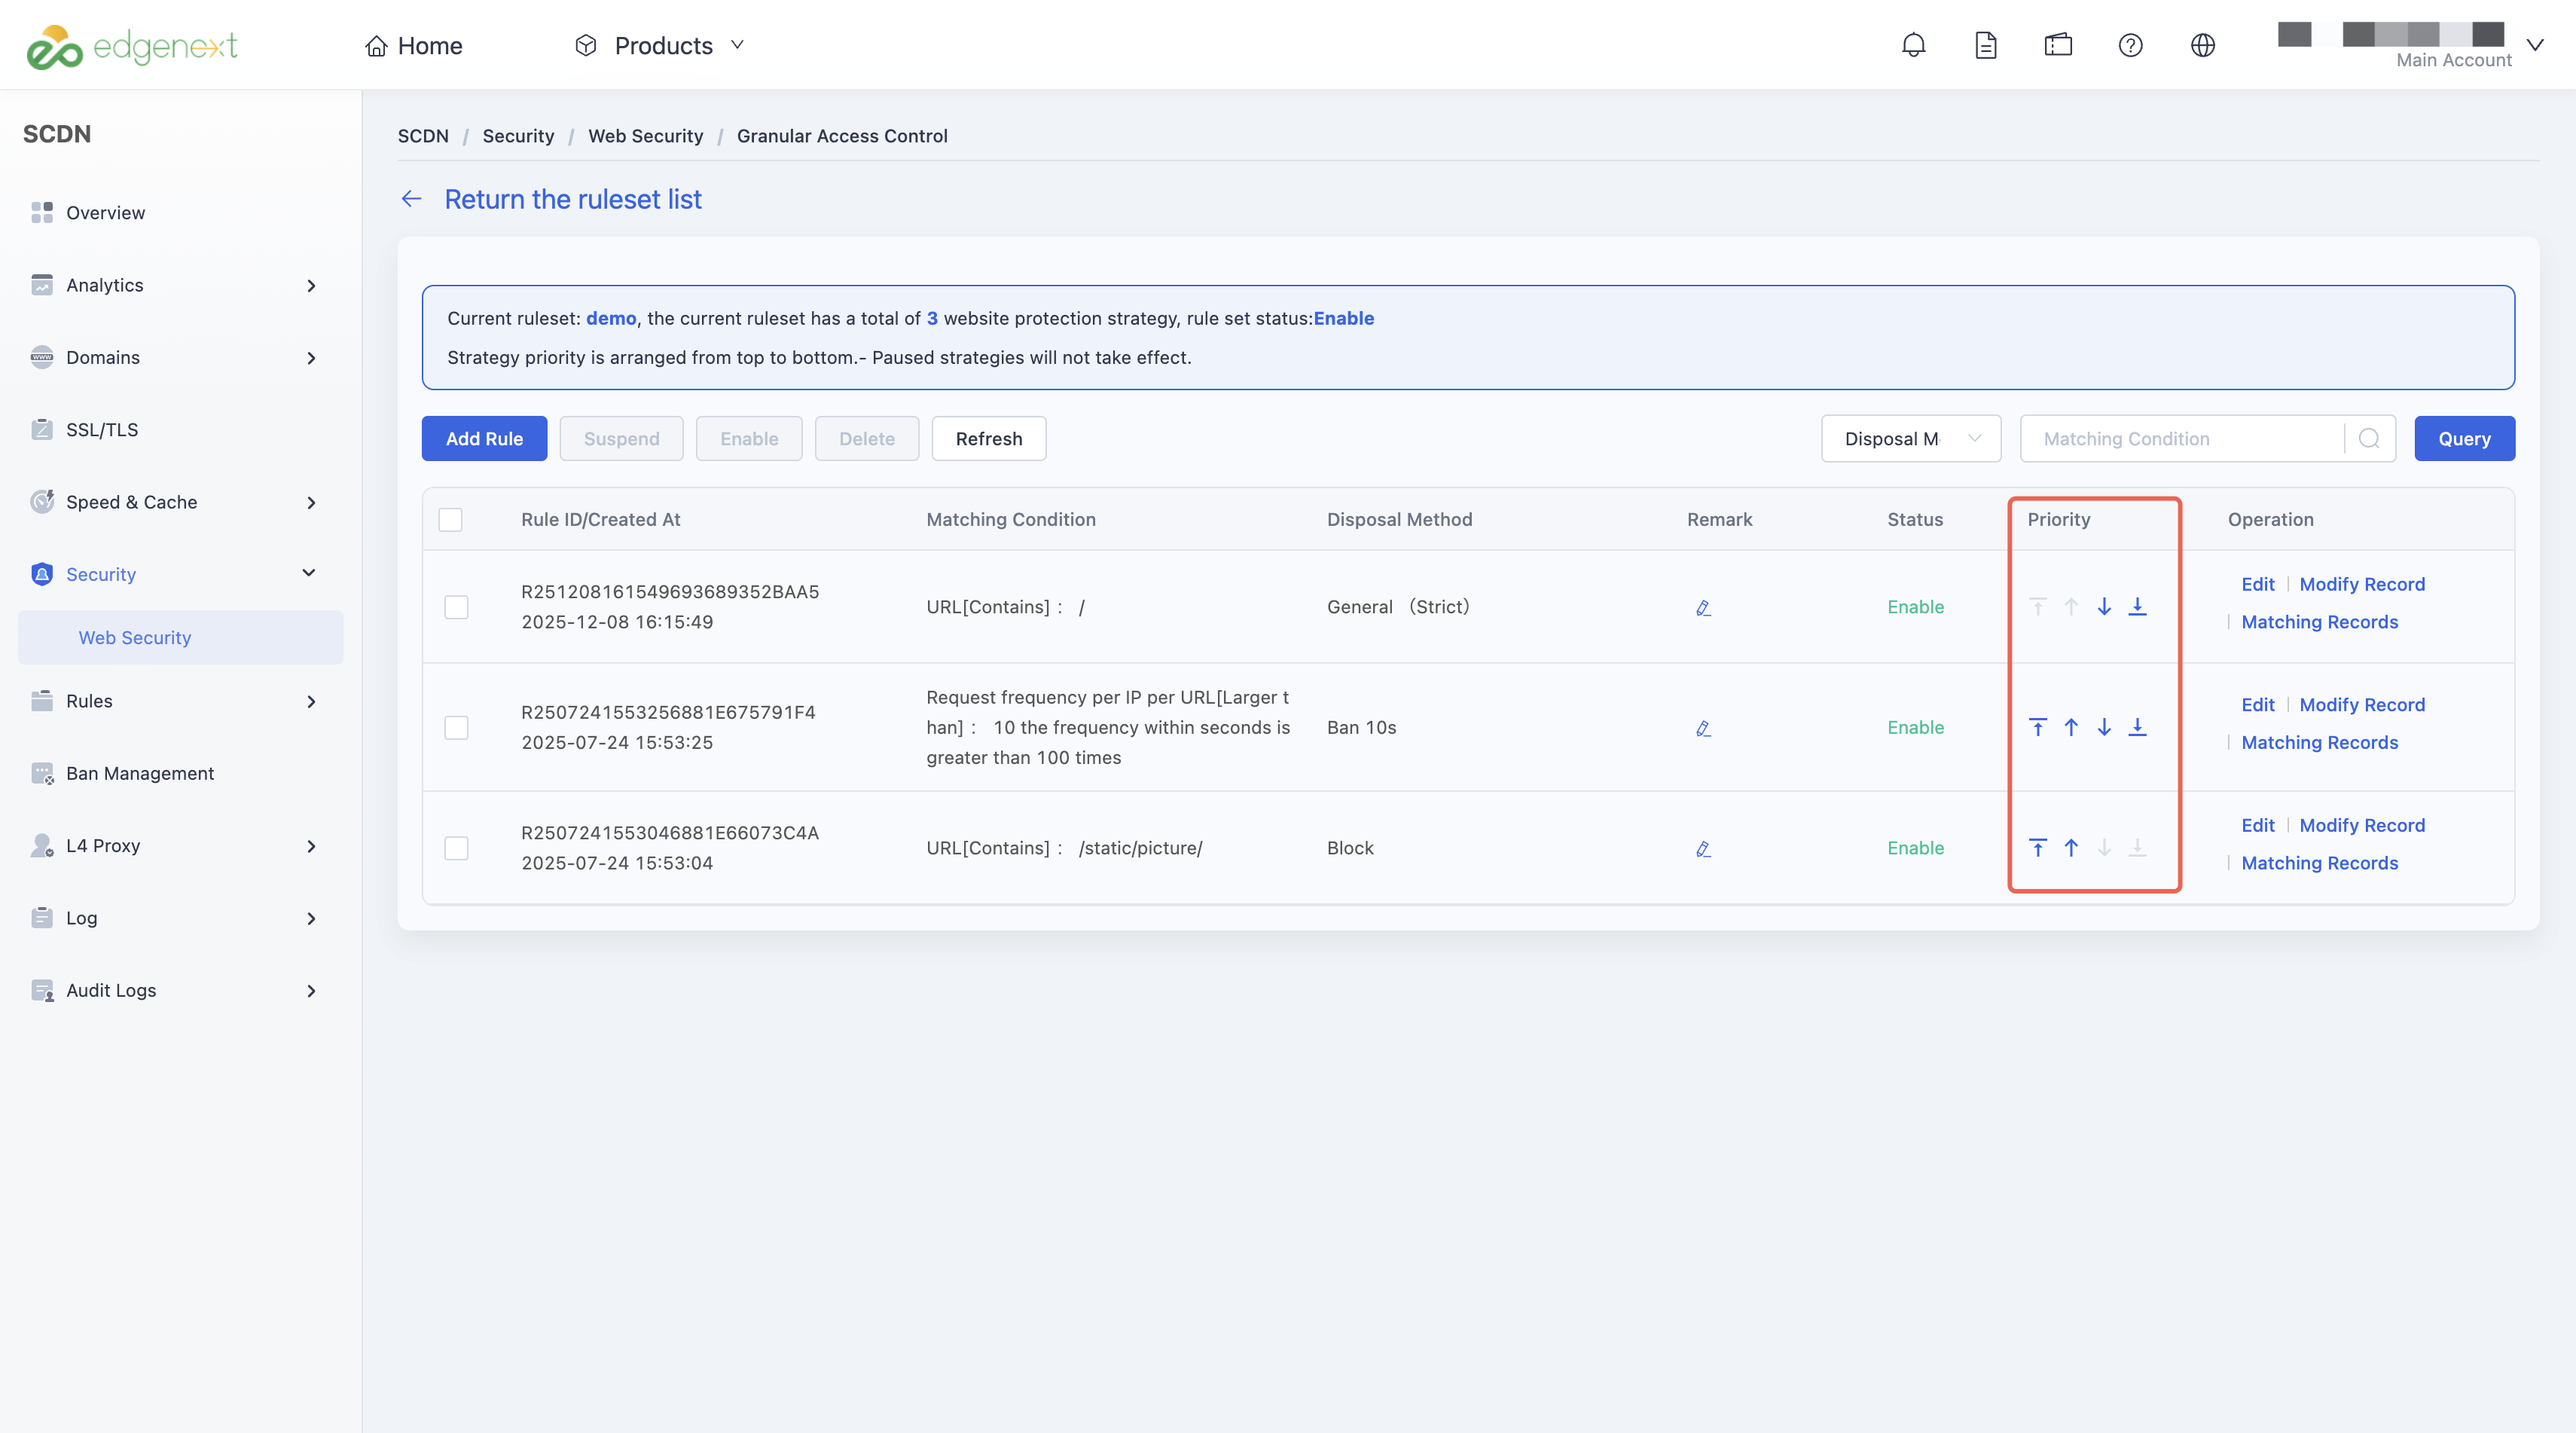Click the Enable status of the Block rule
The height and width of the screenshot is (1433, 2576).
(1915, 848)
